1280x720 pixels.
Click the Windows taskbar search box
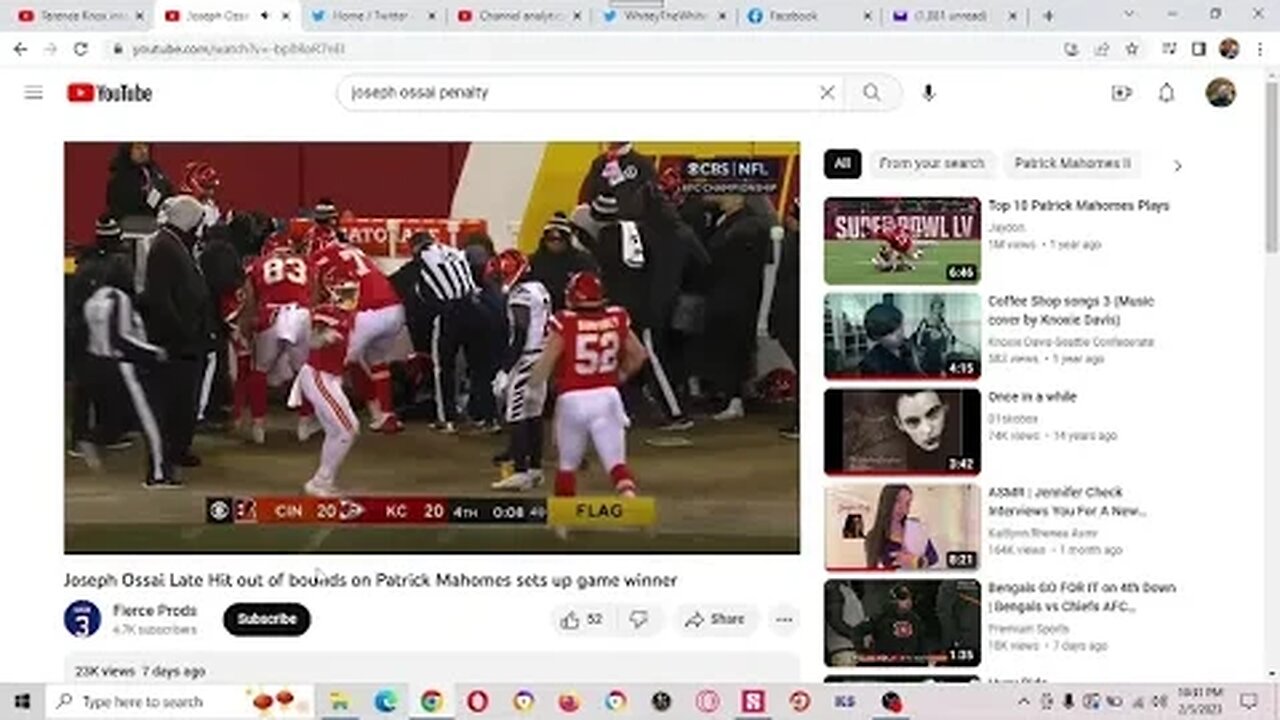coord(180,702)
